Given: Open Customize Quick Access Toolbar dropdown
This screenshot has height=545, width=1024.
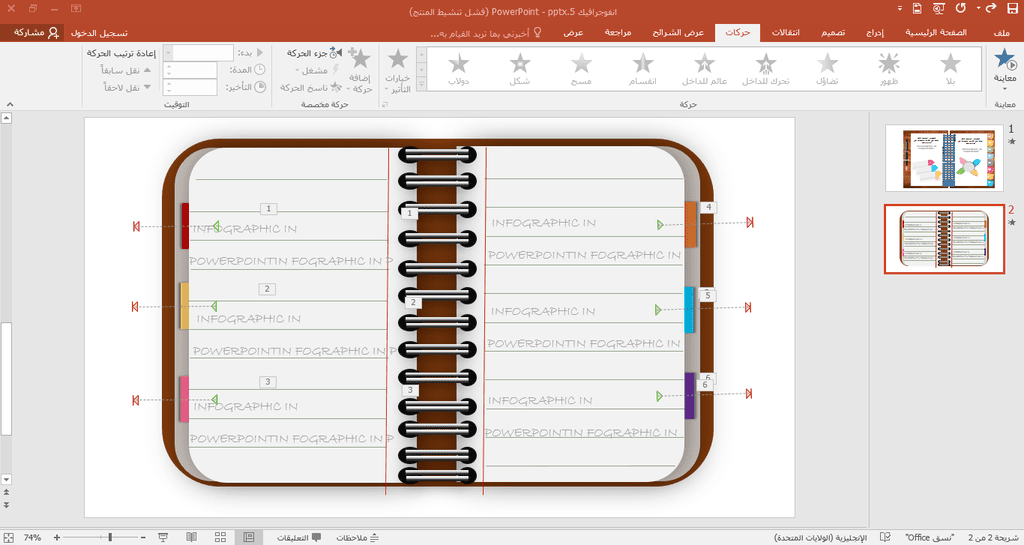Looking at the screenshot, I should [899, 8].
